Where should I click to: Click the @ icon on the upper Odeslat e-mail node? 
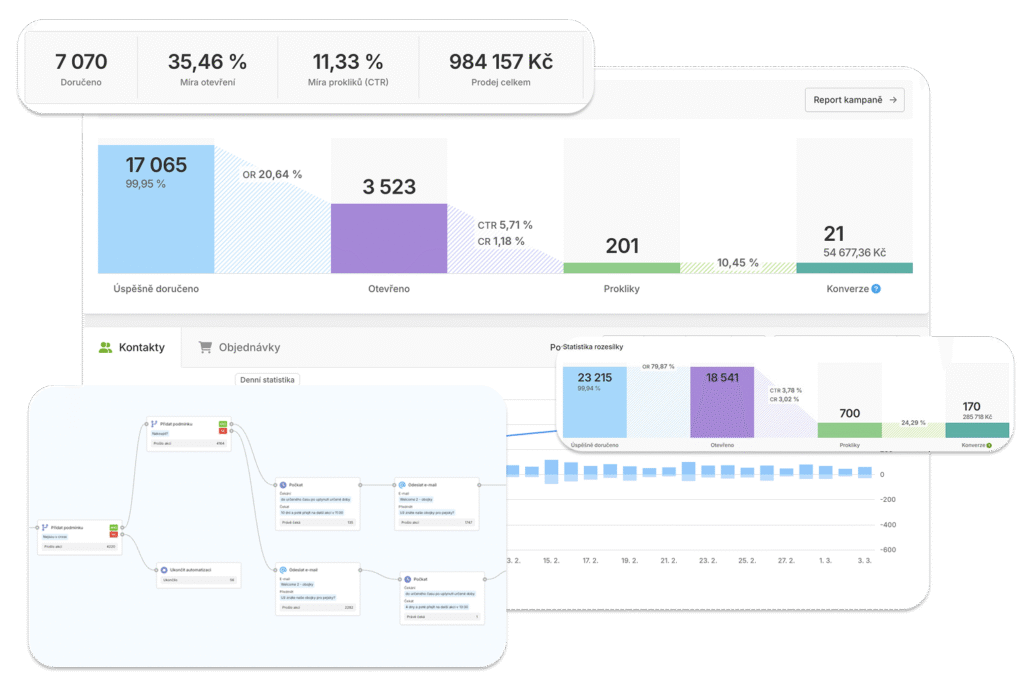coord(400,483)
